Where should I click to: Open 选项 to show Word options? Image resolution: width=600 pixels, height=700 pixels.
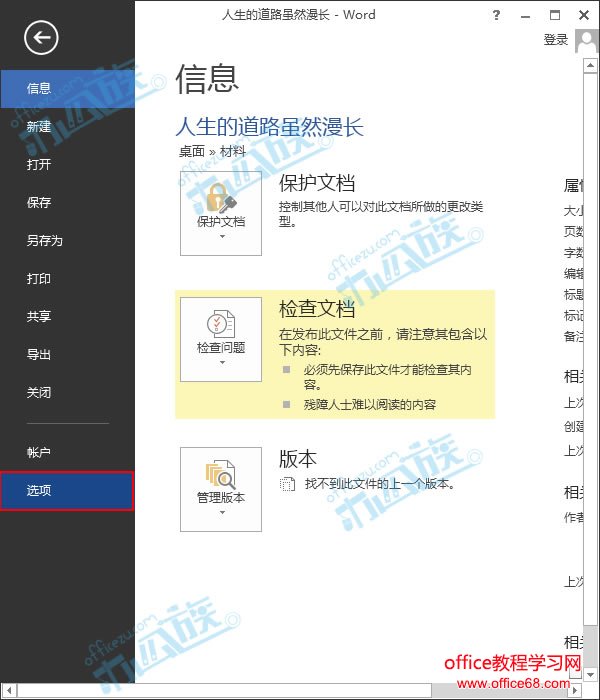coord(67,491)
